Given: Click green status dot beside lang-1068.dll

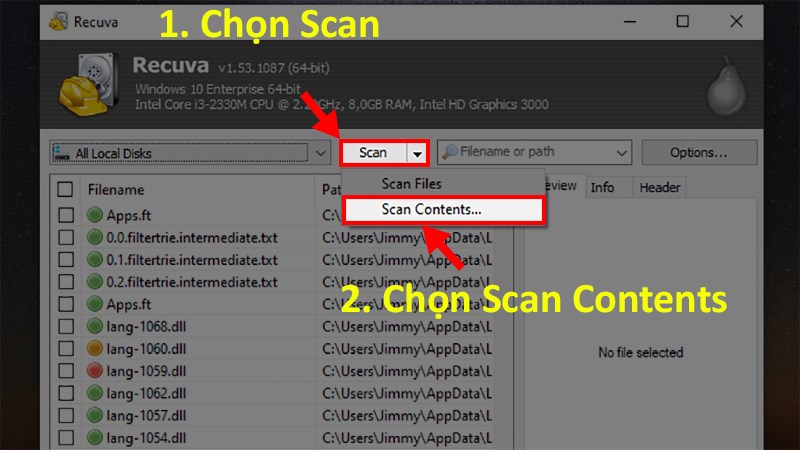Looking at the screenshot, I should point(94,326).
